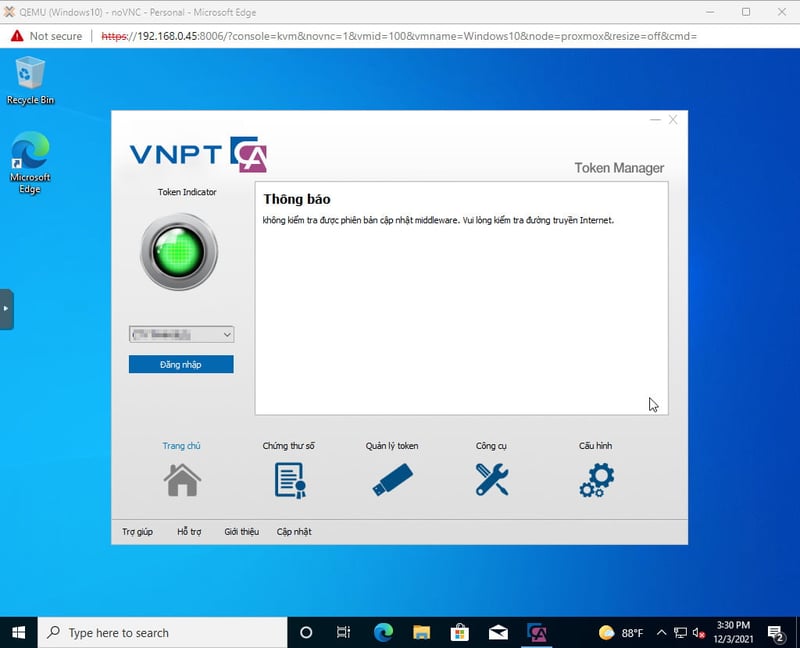Open Chứng thư số certificate icon
Screen dimensions: 800x648
click(289, 480)
